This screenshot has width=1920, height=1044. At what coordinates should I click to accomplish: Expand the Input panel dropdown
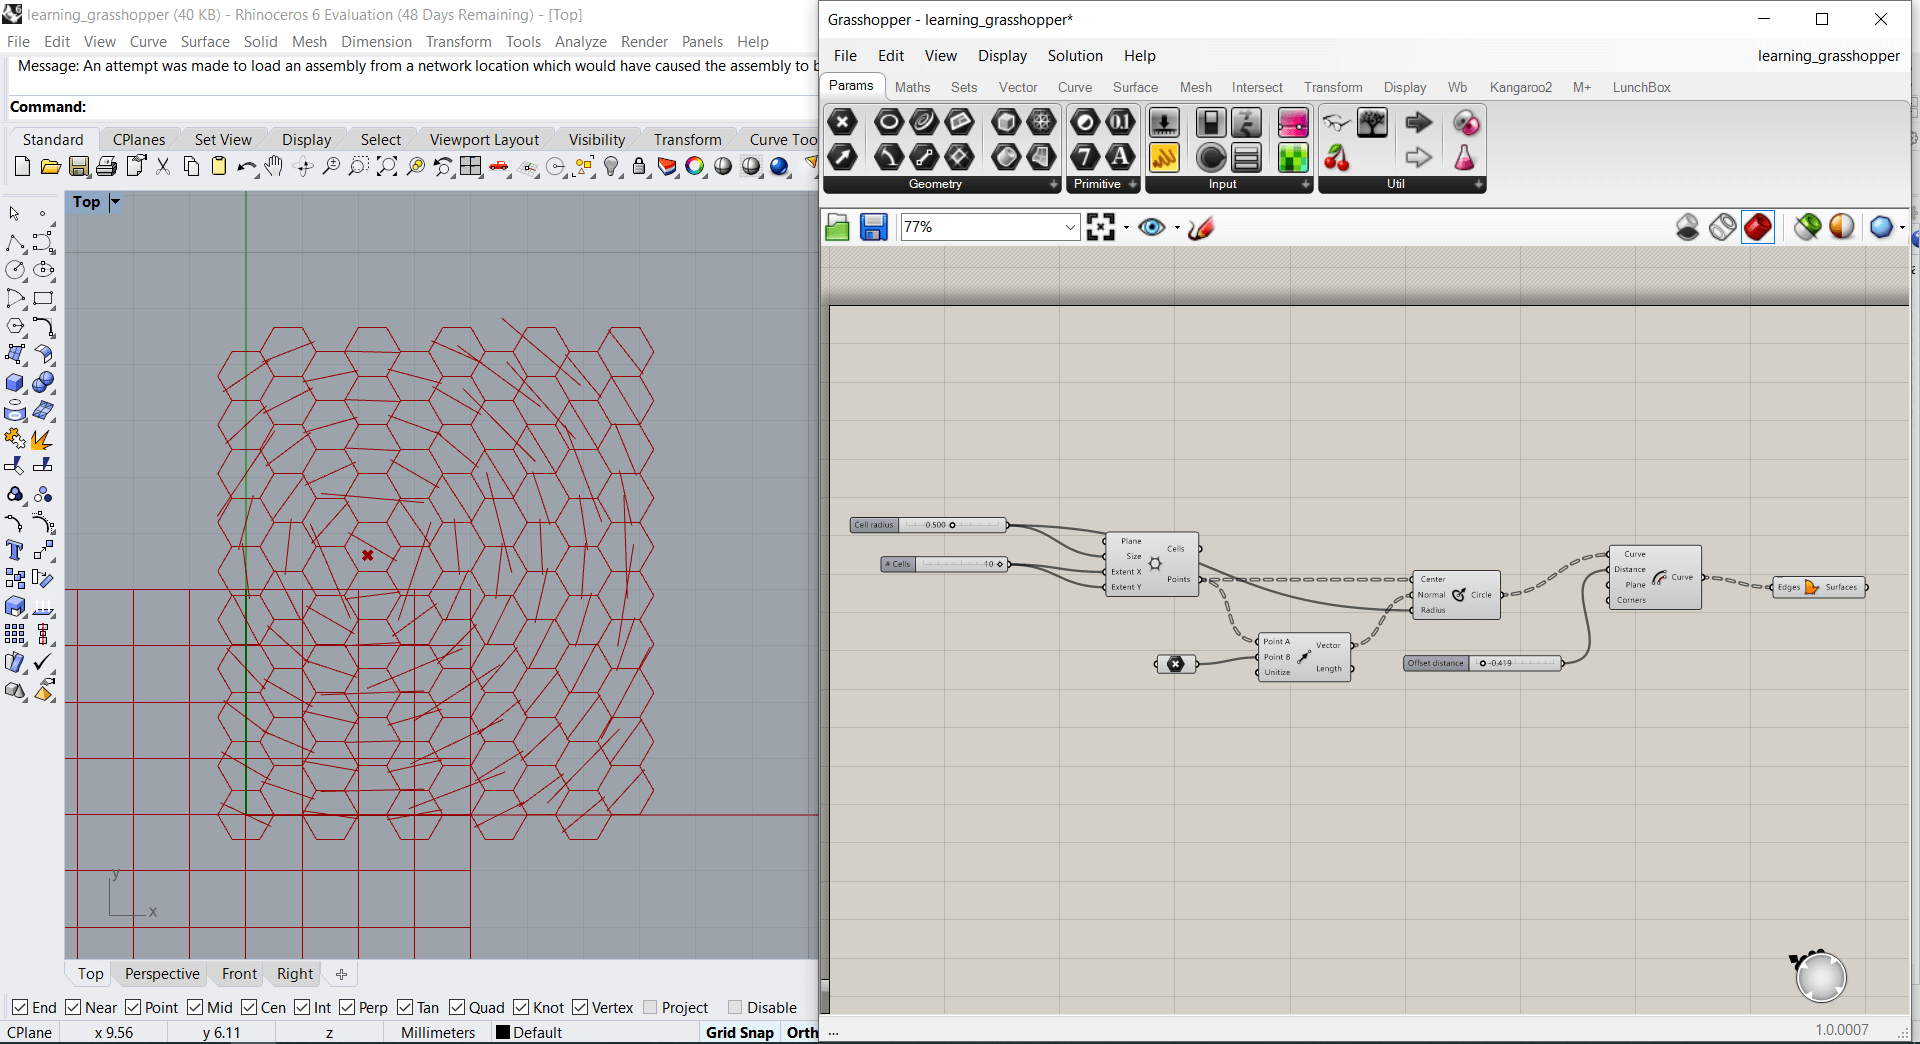pyautogui.click(x=1305, y=185)
